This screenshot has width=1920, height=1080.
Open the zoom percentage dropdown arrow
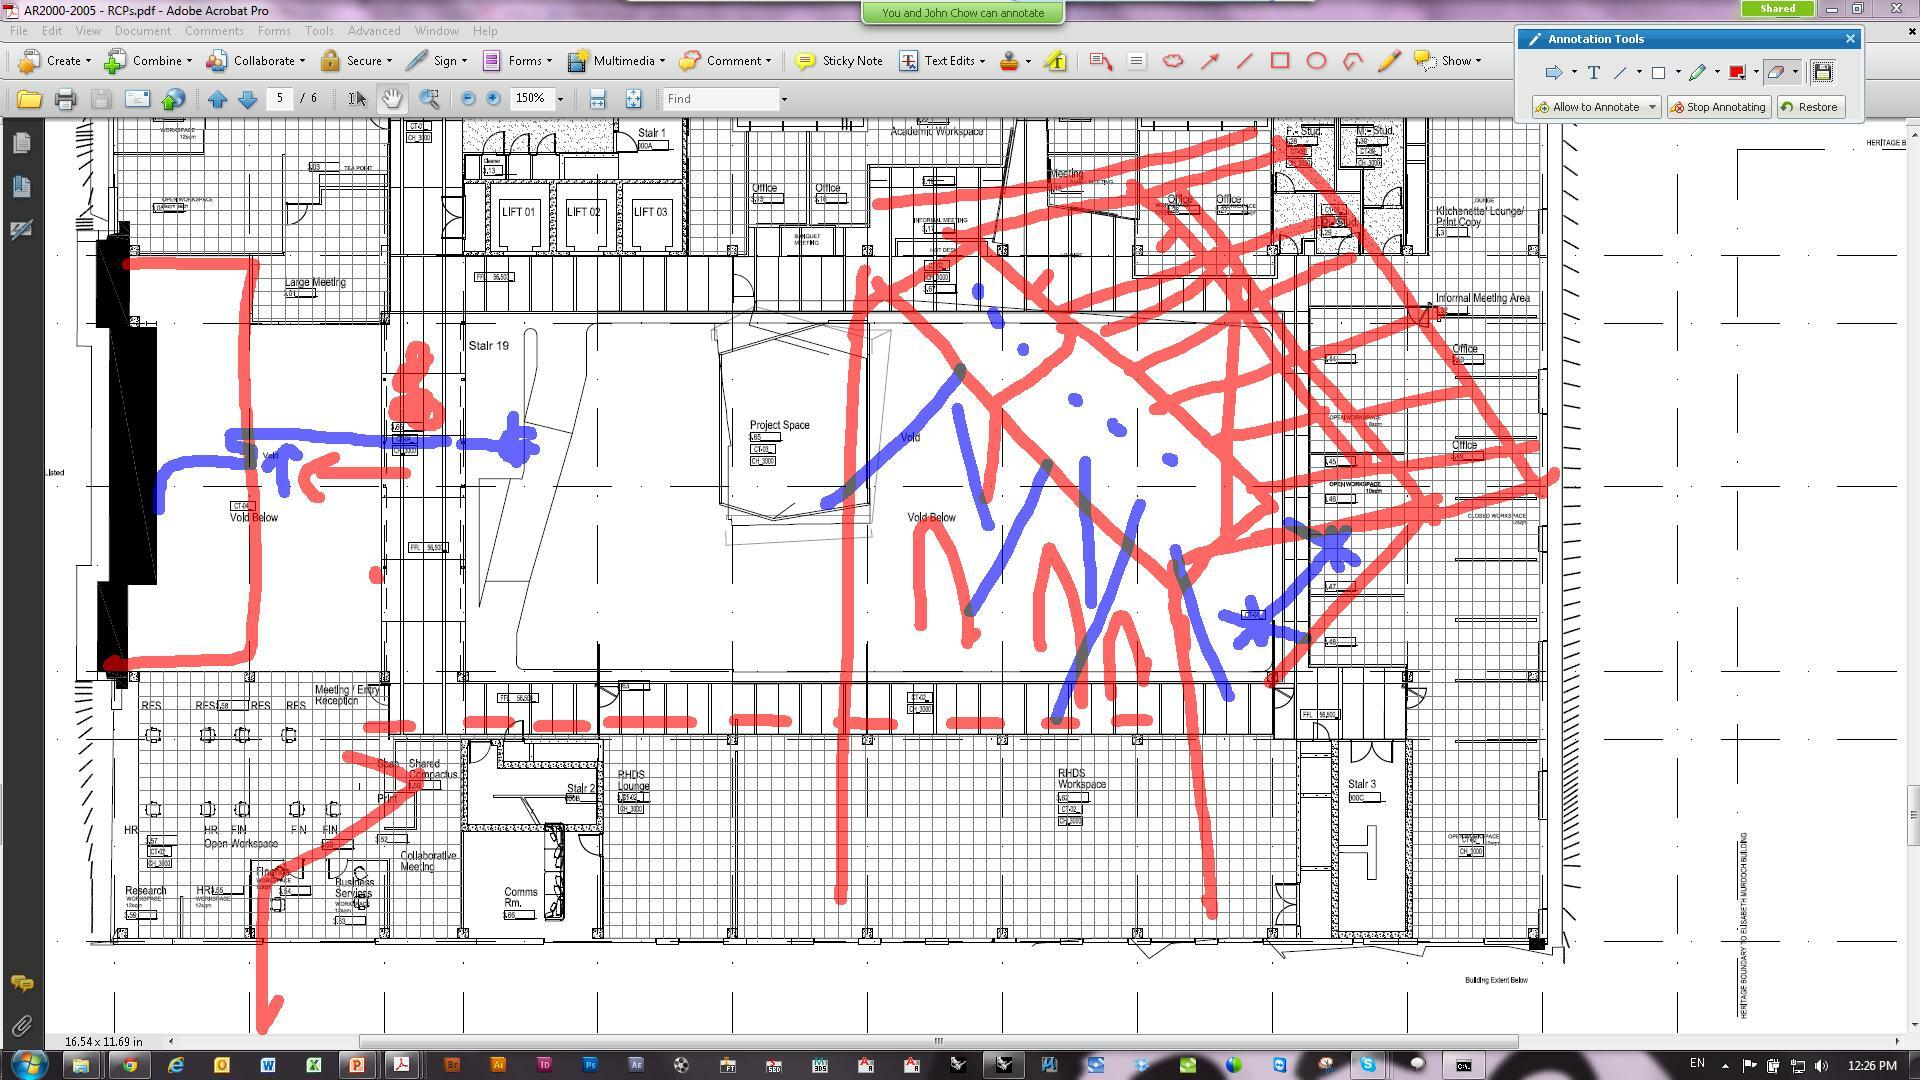point(560,99)
